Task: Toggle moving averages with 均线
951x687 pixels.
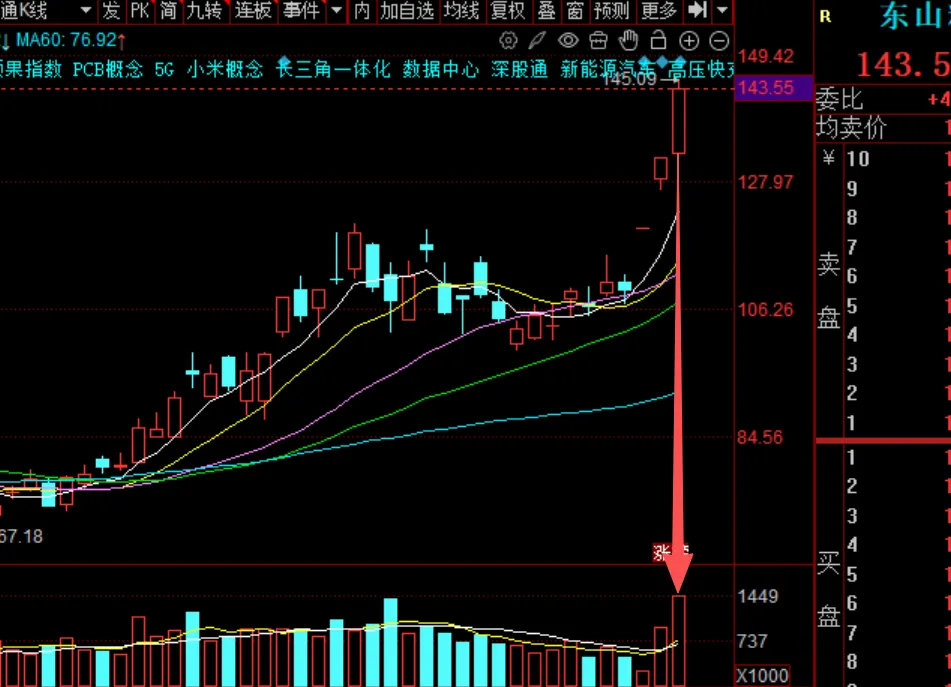Action: [x=462, y=10]
